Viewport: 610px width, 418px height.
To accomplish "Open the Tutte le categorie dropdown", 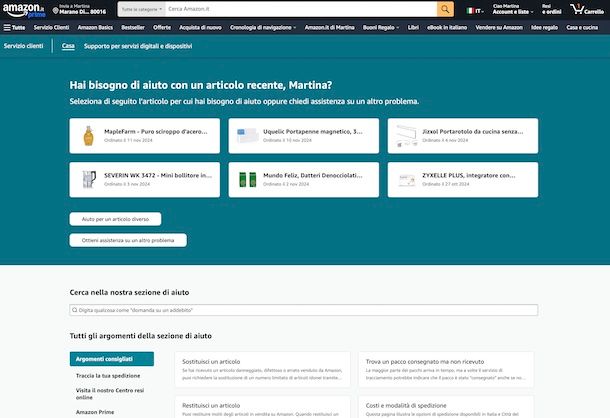I will click(x=142, y=9).
